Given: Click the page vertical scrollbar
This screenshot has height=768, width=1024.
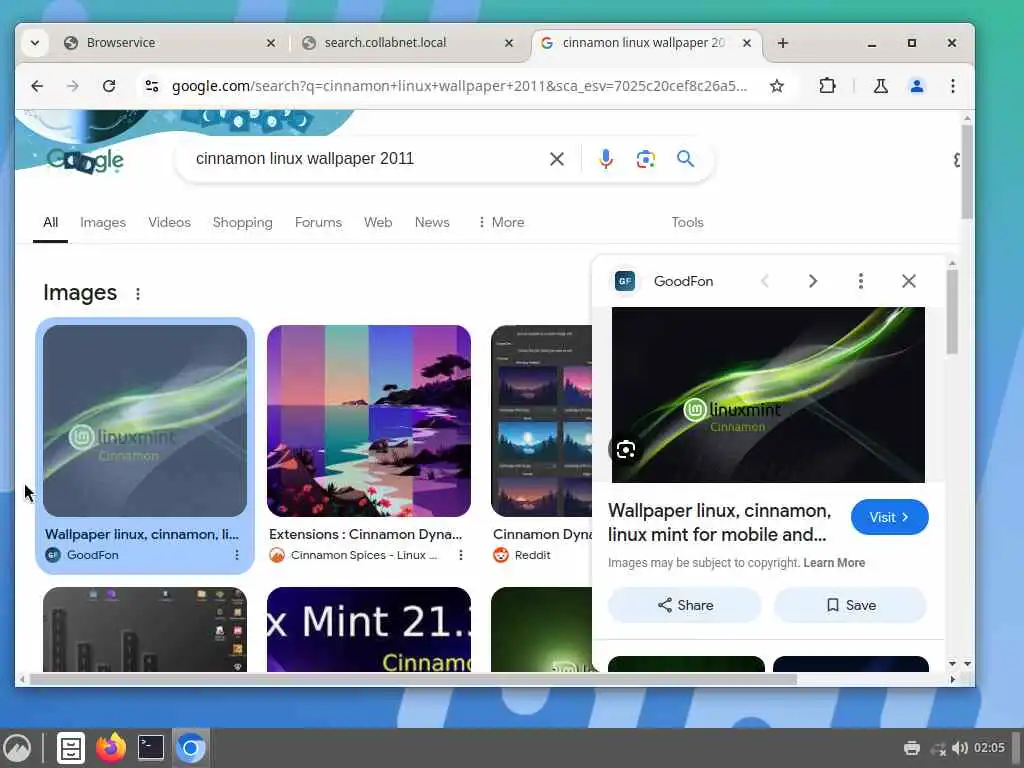Looking at the screenshot, I should click(x=967, y=172).
